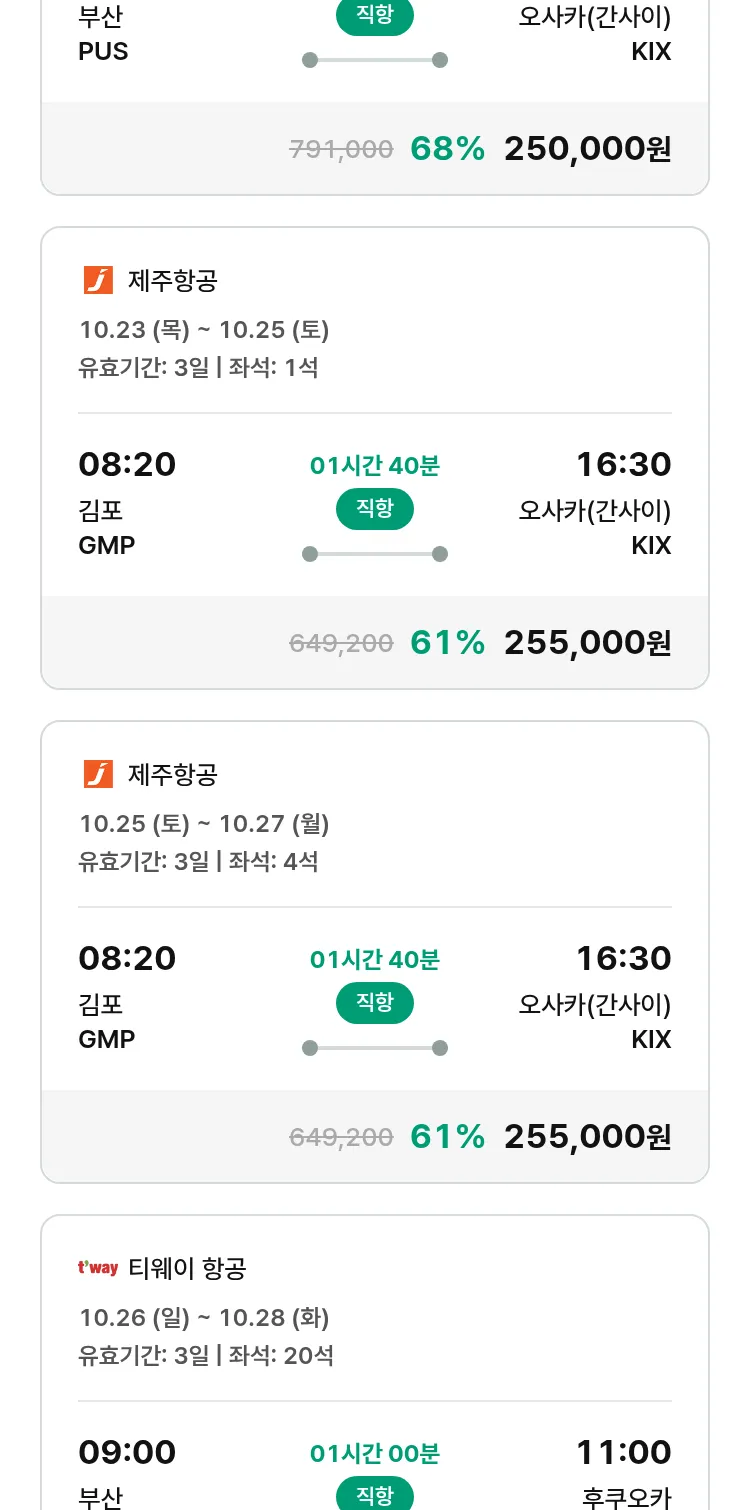The width and height of the screenshot is (750, 1510).
Task: Tap the 직항 badge on the 10.25 Jeju Air flight
Action: coord(375,1003)
